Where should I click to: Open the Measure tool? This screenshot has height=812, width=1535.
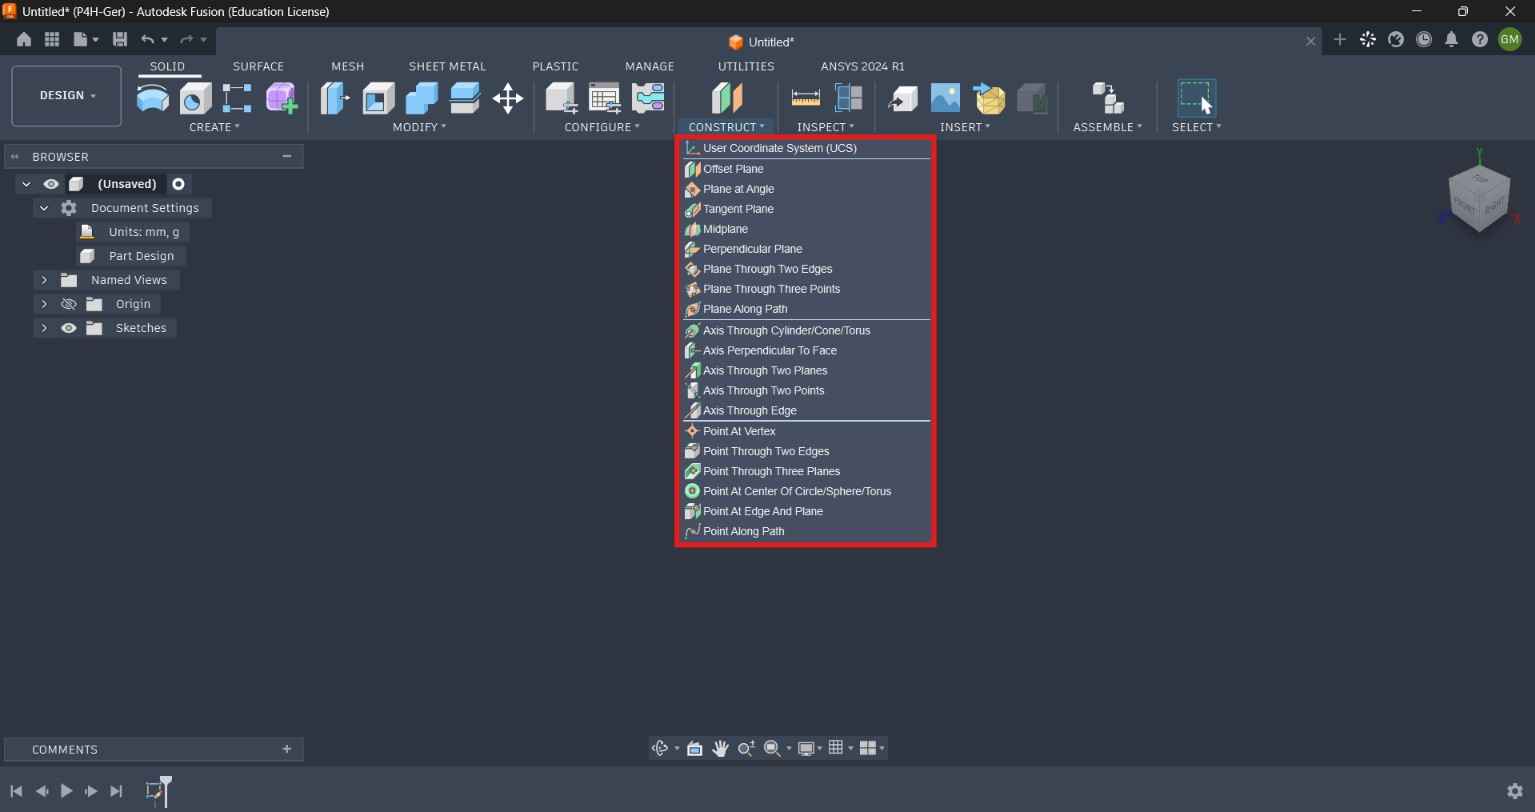805,98
